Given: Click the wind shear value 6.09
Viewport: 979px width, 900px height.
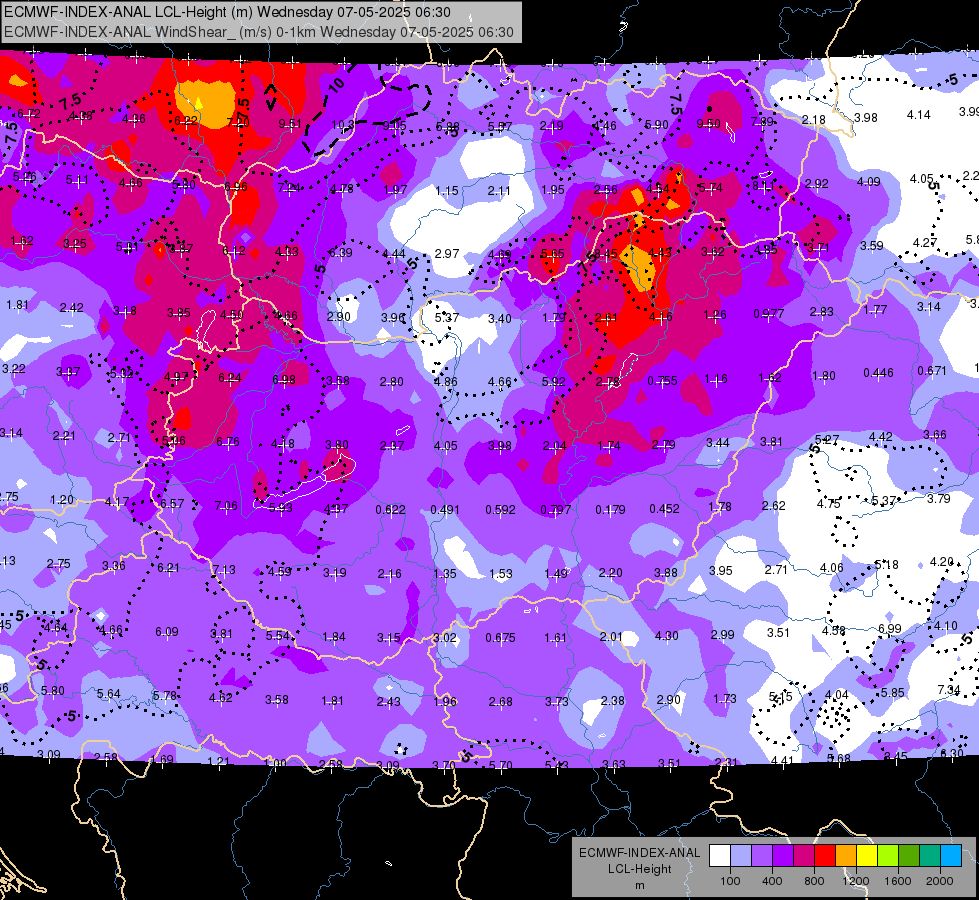Looking at the screenshot, I should [x=167, y=632].
